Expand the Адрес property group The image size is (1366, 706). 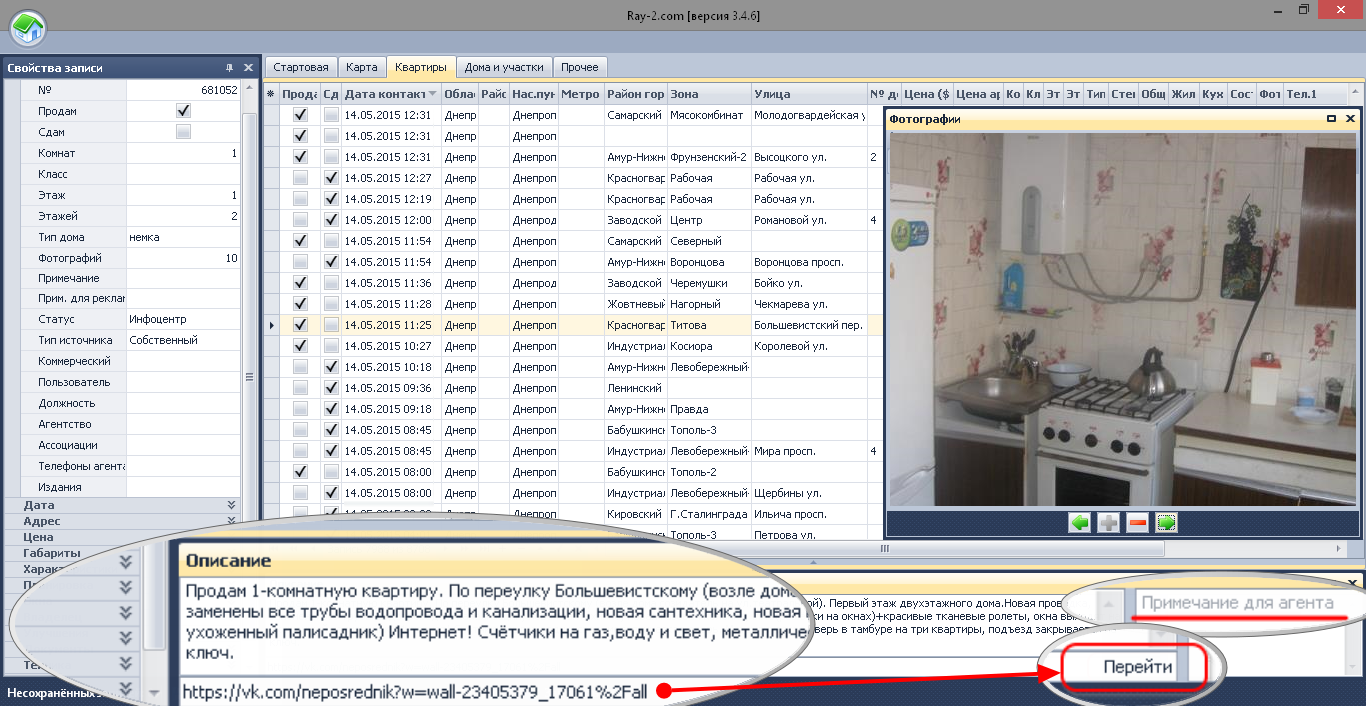(x=231, y=521)
